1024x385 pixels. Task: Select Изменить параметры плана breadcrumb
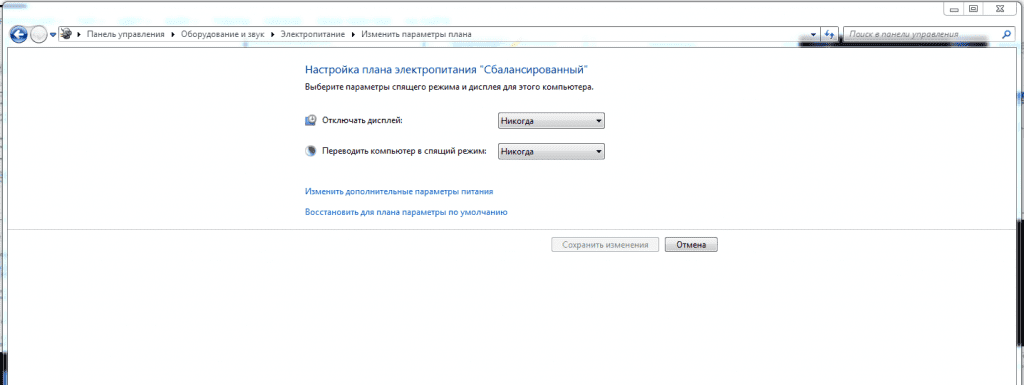pos(417,34)
